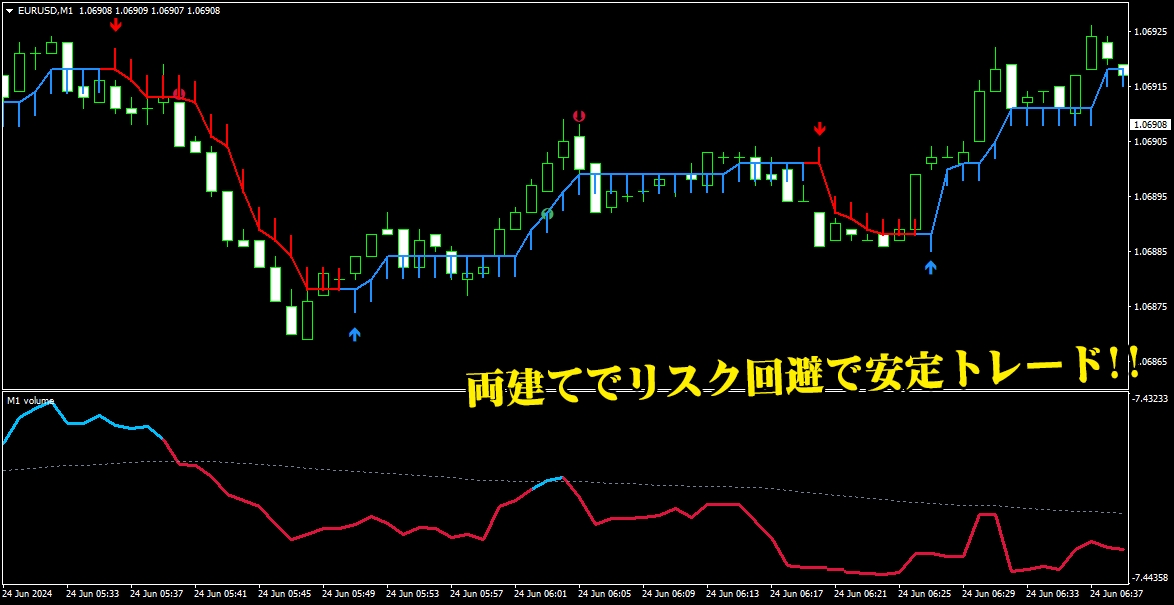Click the 24 Jun 06:33 time label
Viewport: 1174px width, 605px height.
1053,593
